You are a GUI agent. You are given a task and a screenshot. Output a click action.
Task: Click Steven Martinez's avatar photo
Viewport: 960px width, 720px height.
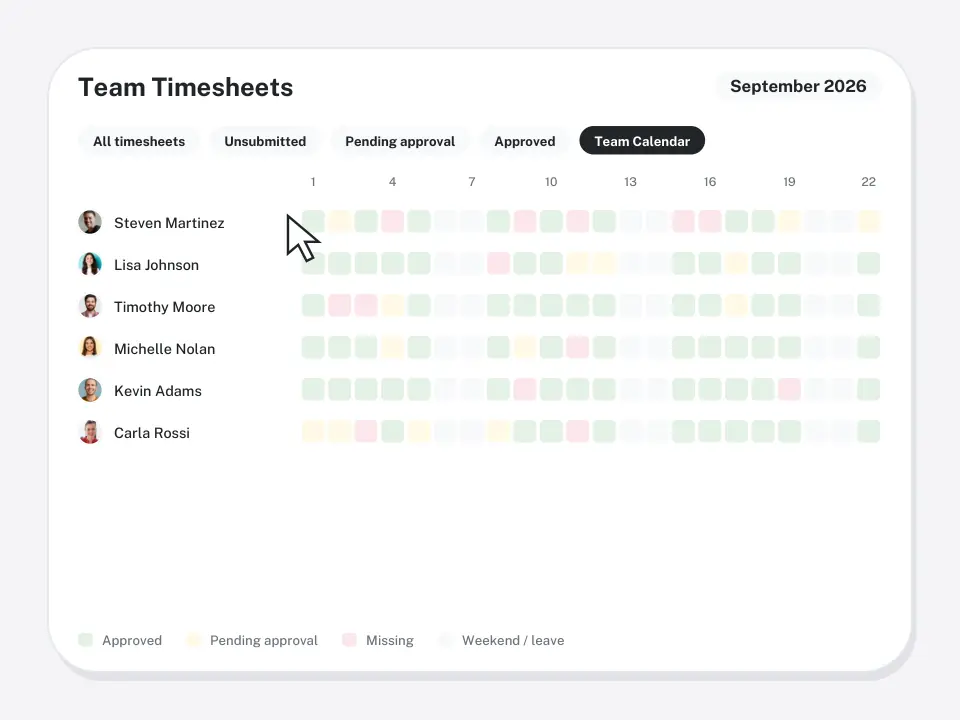pos(90,222)
